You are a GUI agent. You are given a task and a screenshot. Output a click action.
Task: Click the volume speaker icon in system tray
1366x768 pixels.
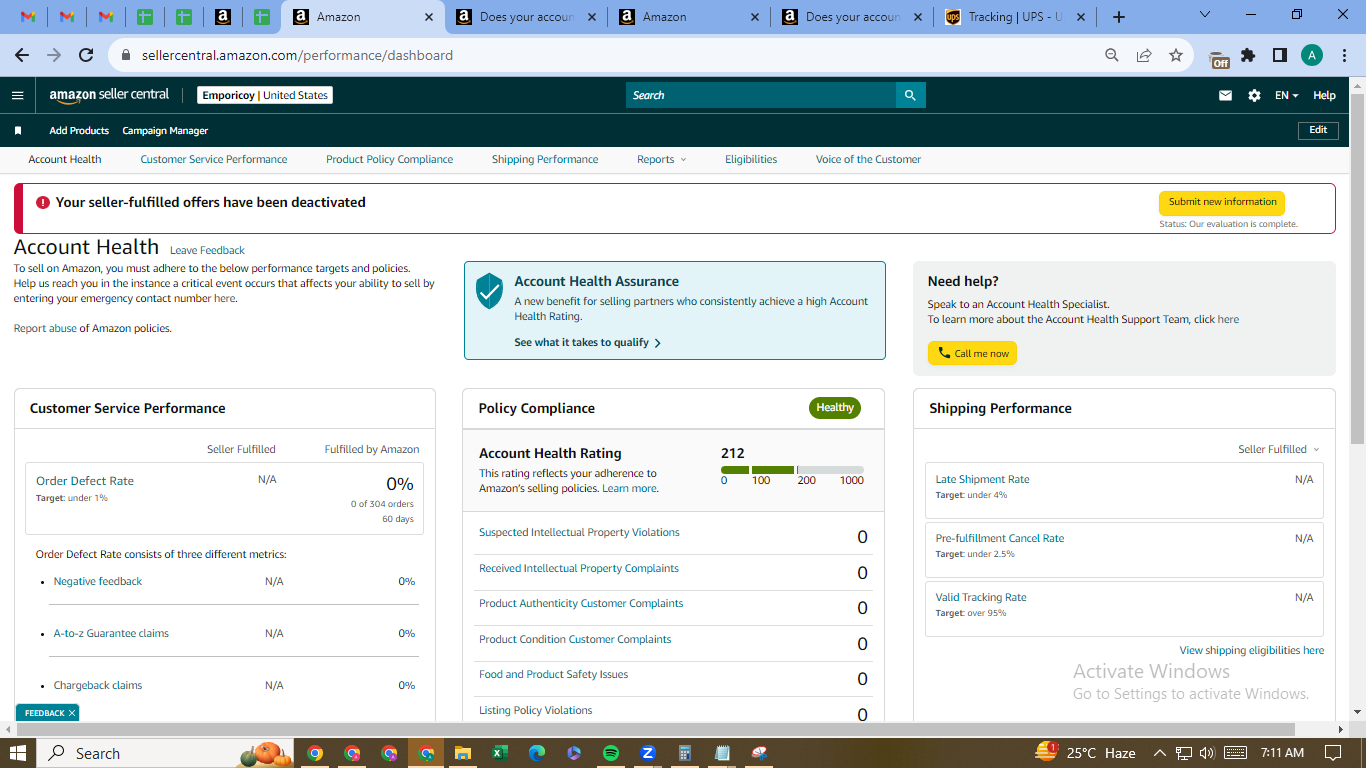click(x=1207, y=753)
